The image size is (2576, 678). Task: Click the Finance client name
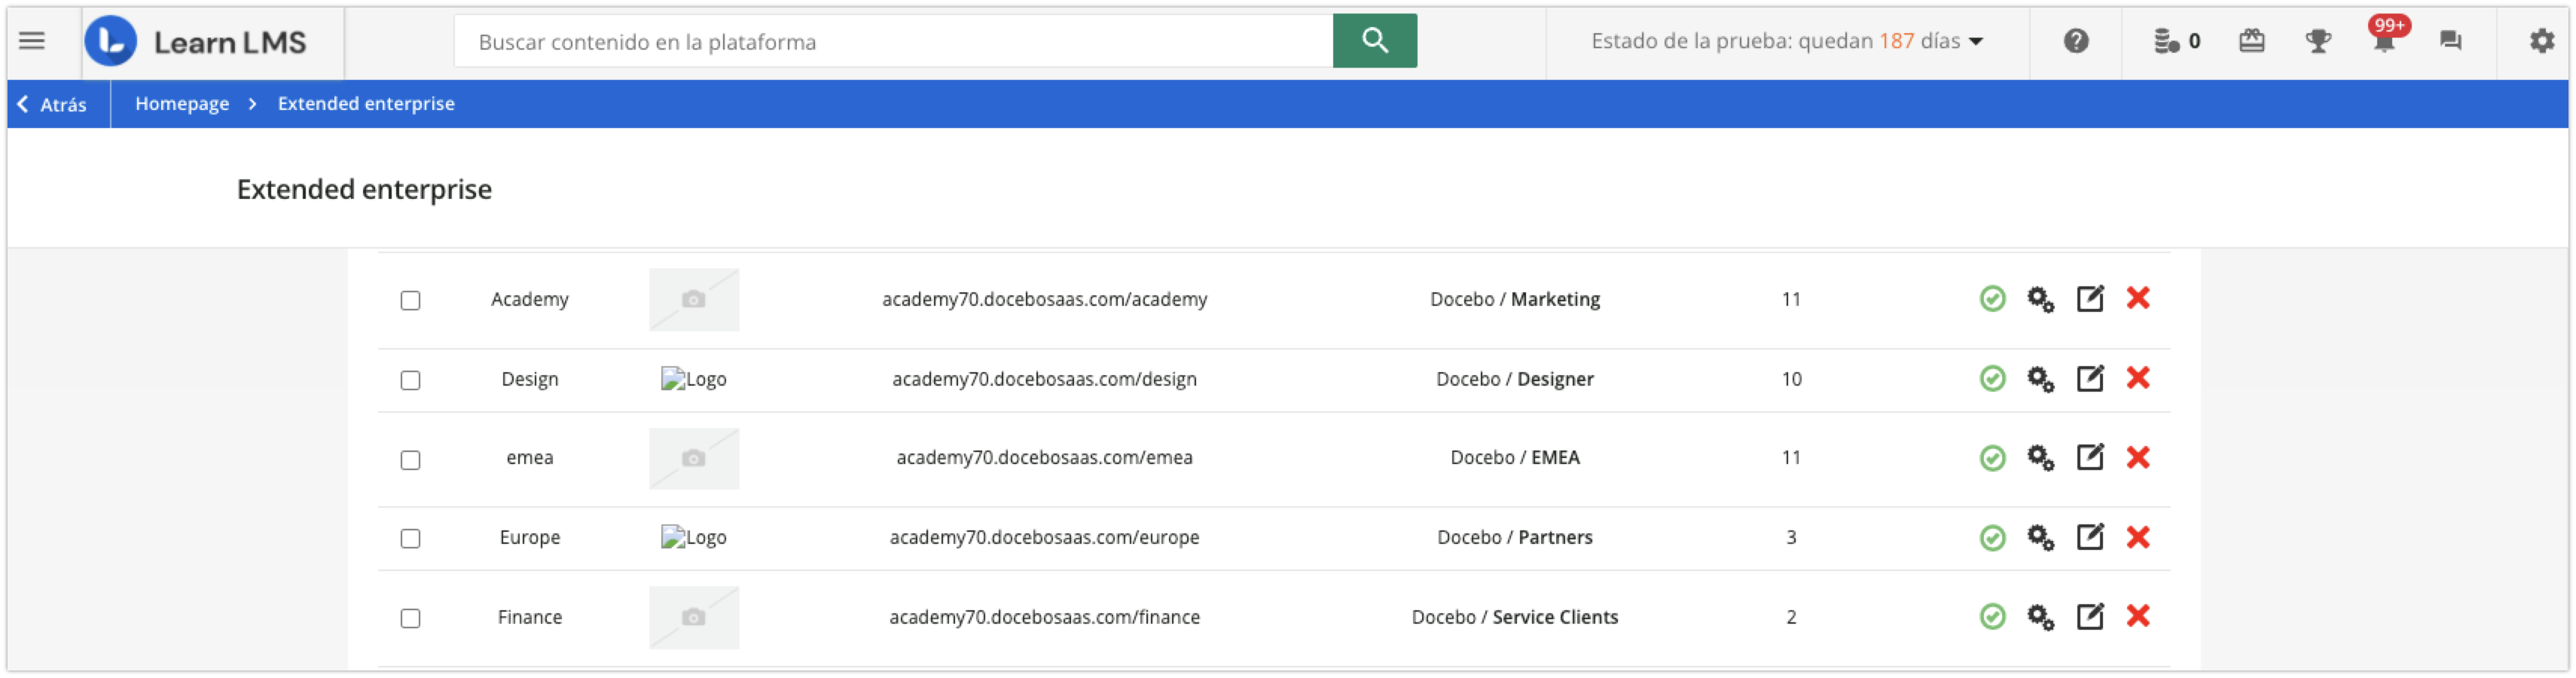tap(530, 617)
